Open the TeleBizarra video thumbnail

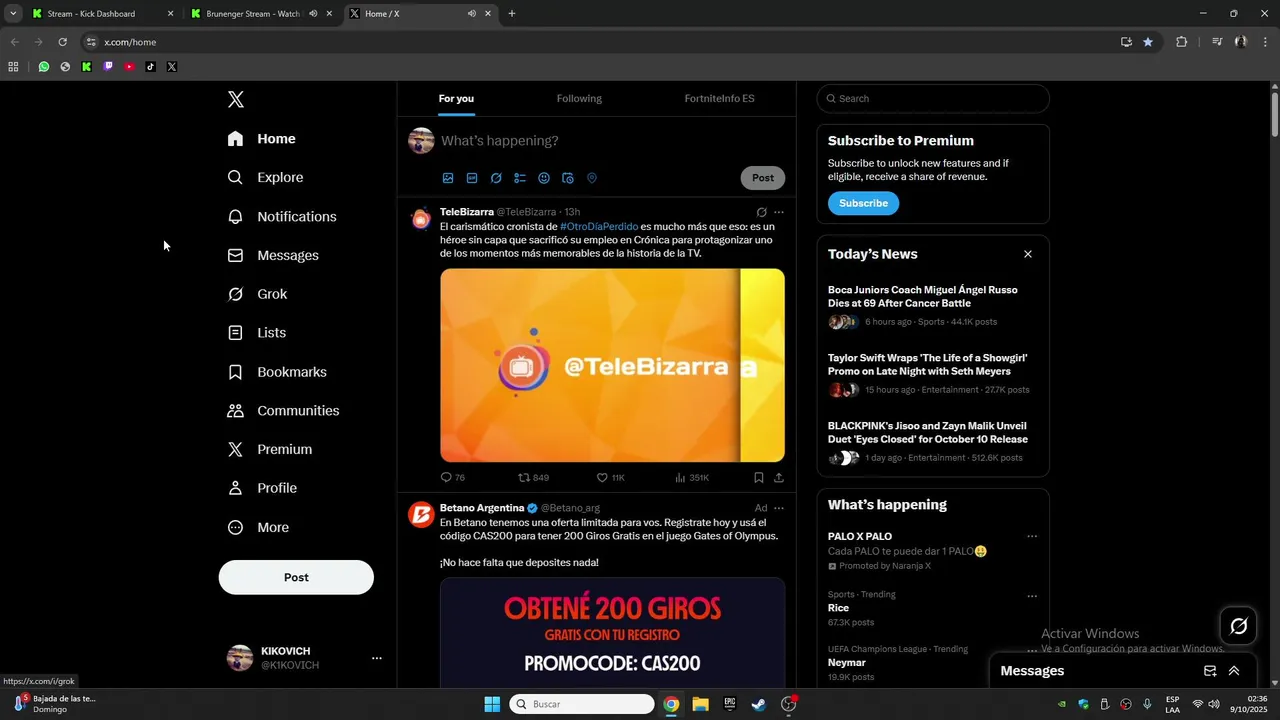(612, 365)
